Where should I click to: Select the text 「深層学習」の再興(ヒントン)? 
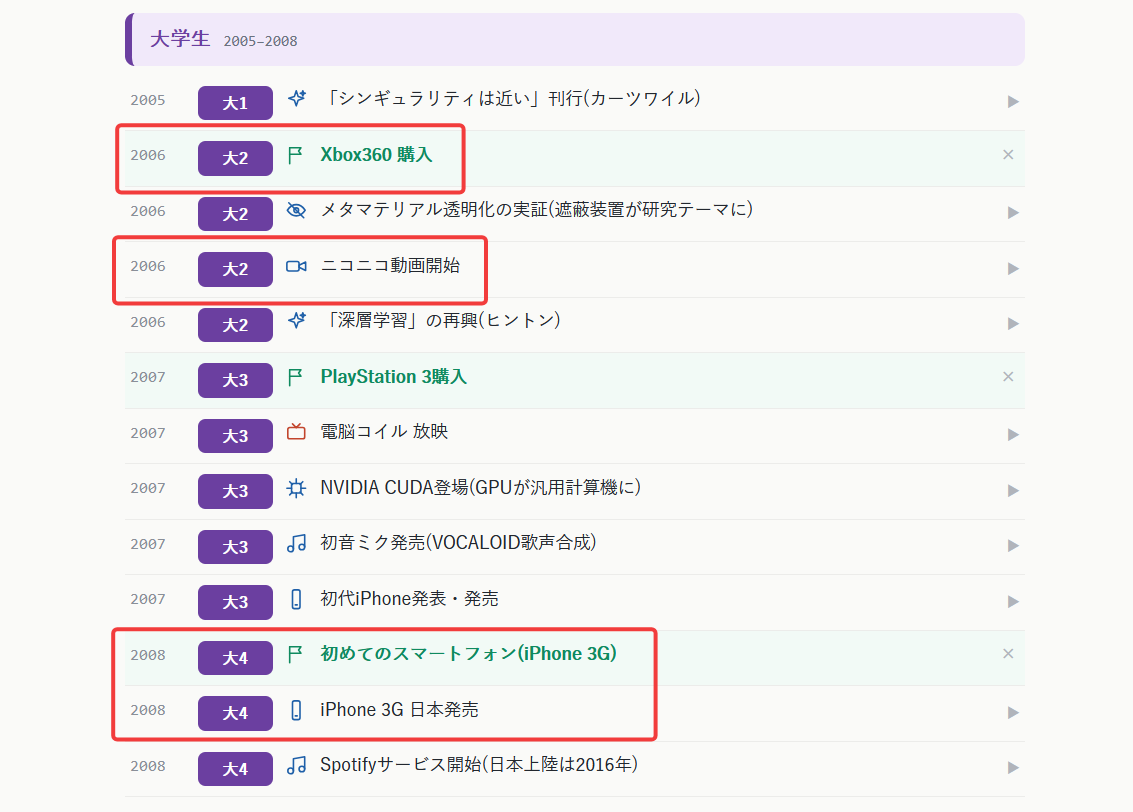[441, 320]
